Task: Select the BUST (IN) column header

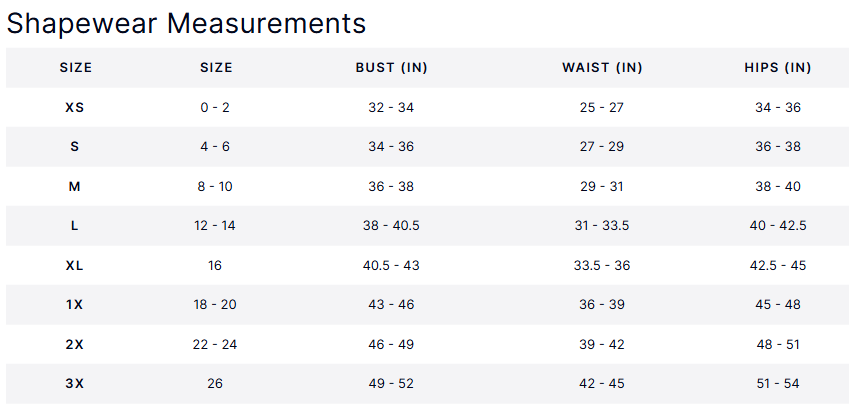Action: [x=391, y=68]
